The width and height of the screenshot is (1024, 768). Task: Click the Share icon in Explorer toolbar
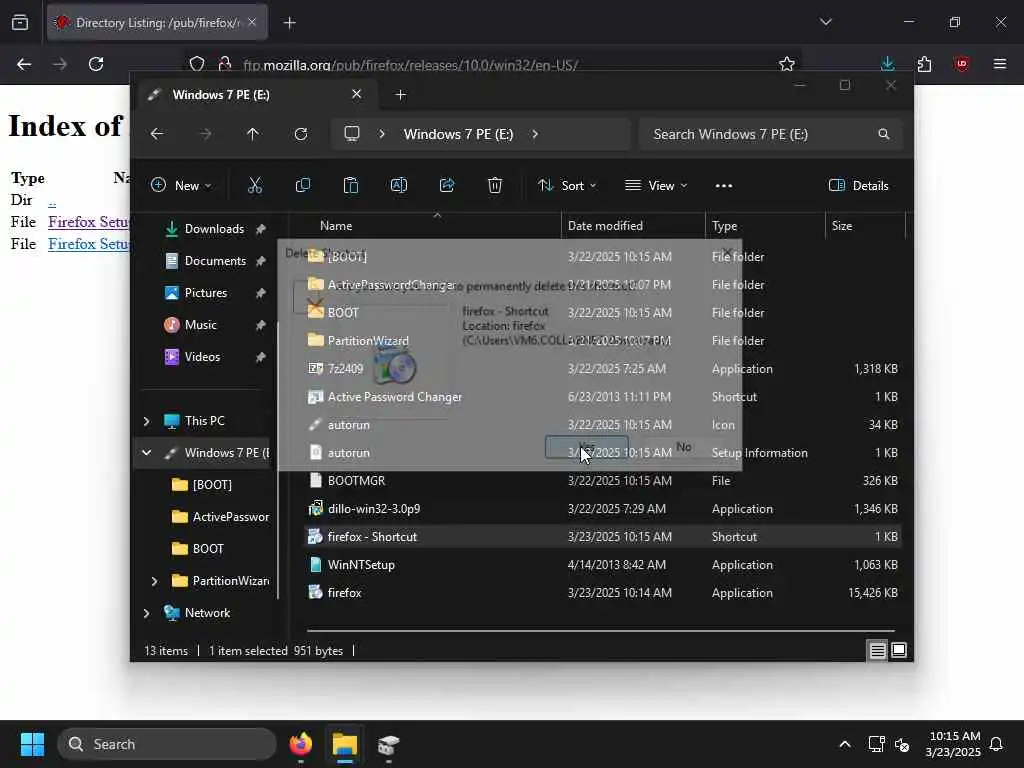[x=447, y=185]
